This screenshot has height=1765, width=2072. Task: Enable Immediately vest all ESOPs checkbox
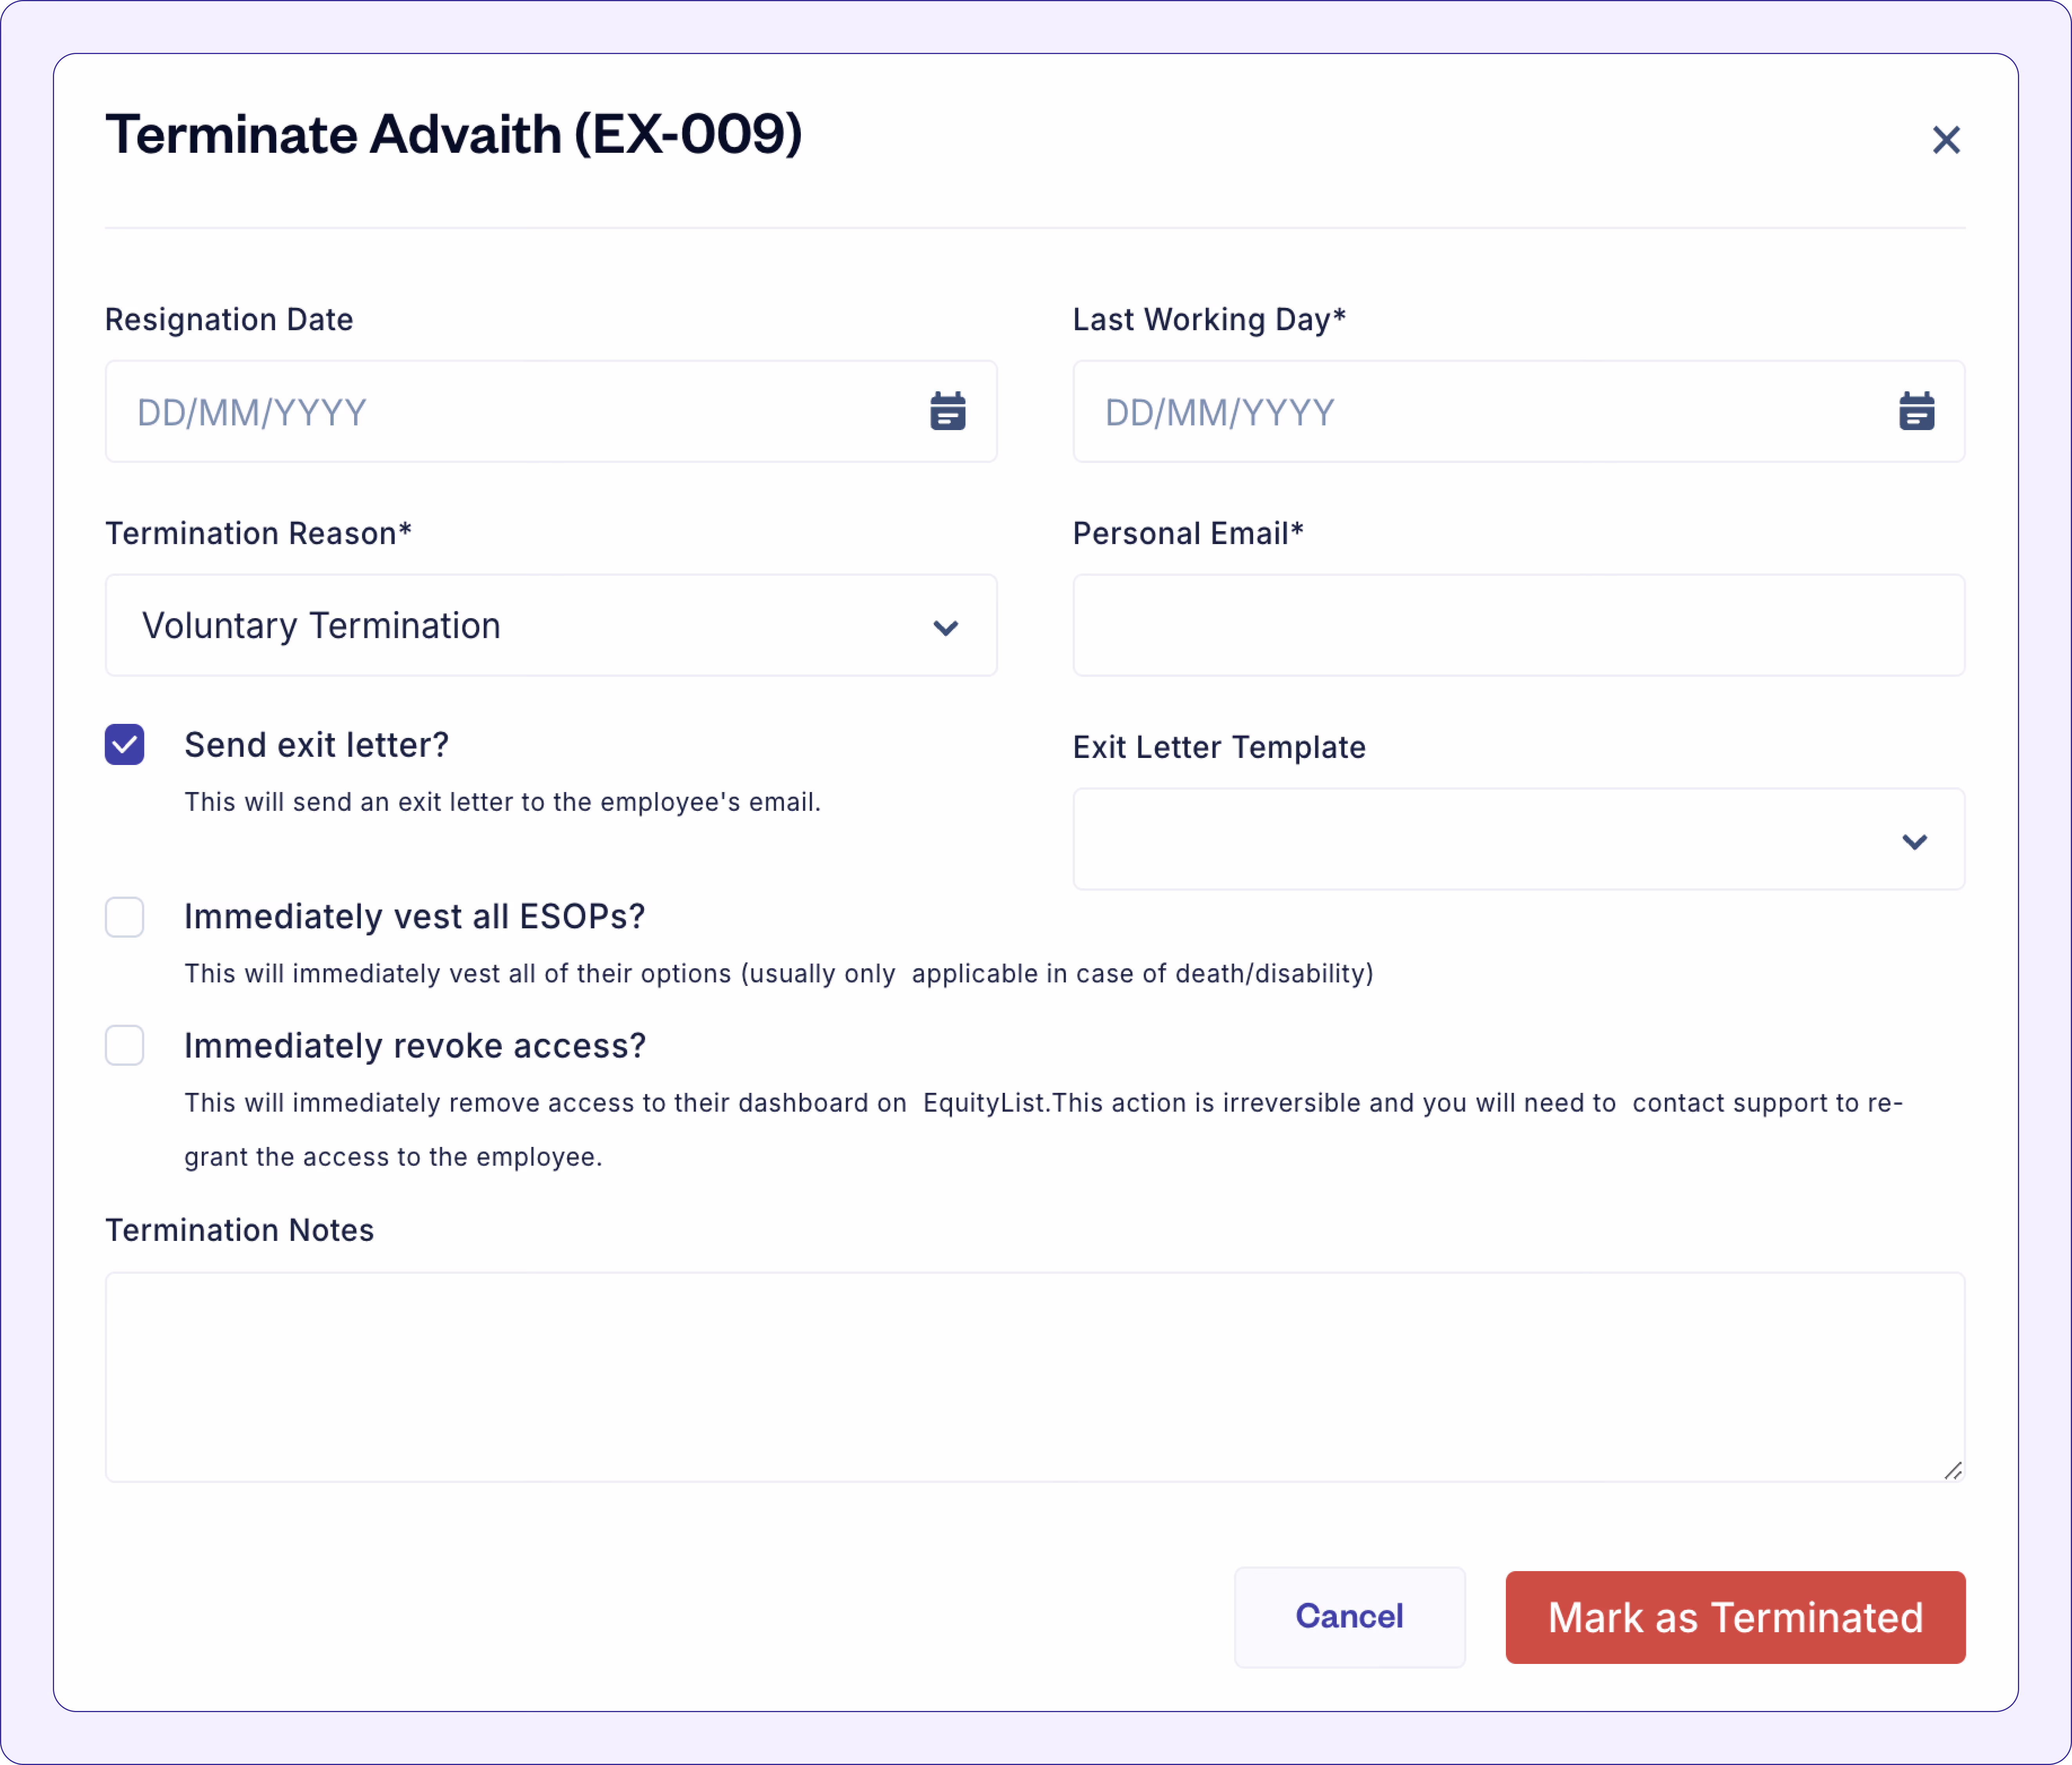tap(125, 917)
